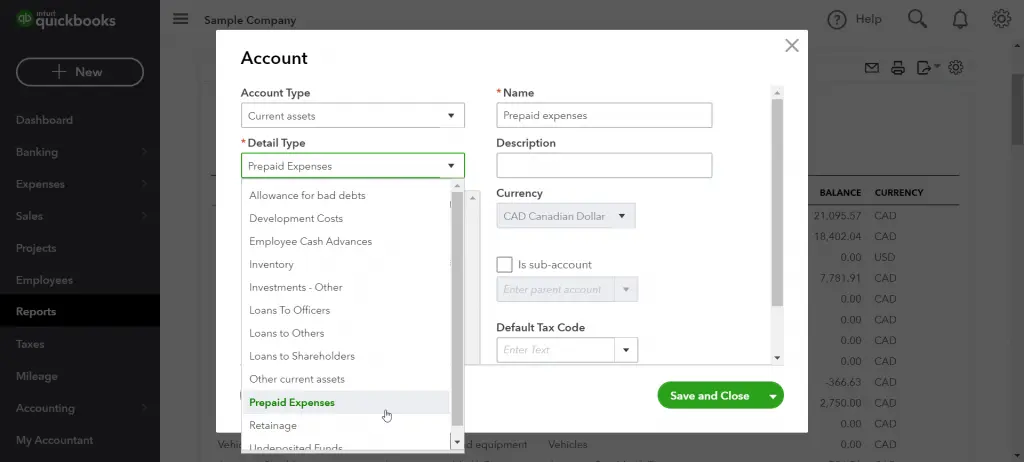Open Banking in the sidebar
Screen dimensions: 1024x462
pyautogui.click(x=37, y=152)
